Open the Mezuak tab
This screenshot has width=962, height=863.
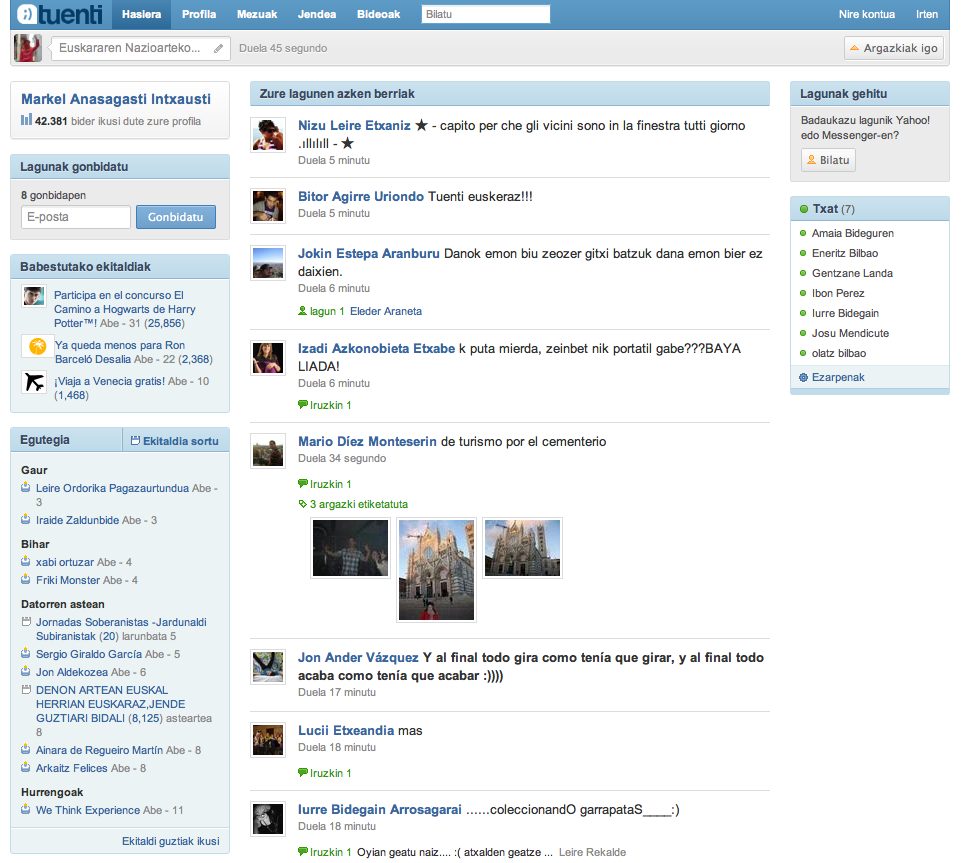tap(257, 14)
